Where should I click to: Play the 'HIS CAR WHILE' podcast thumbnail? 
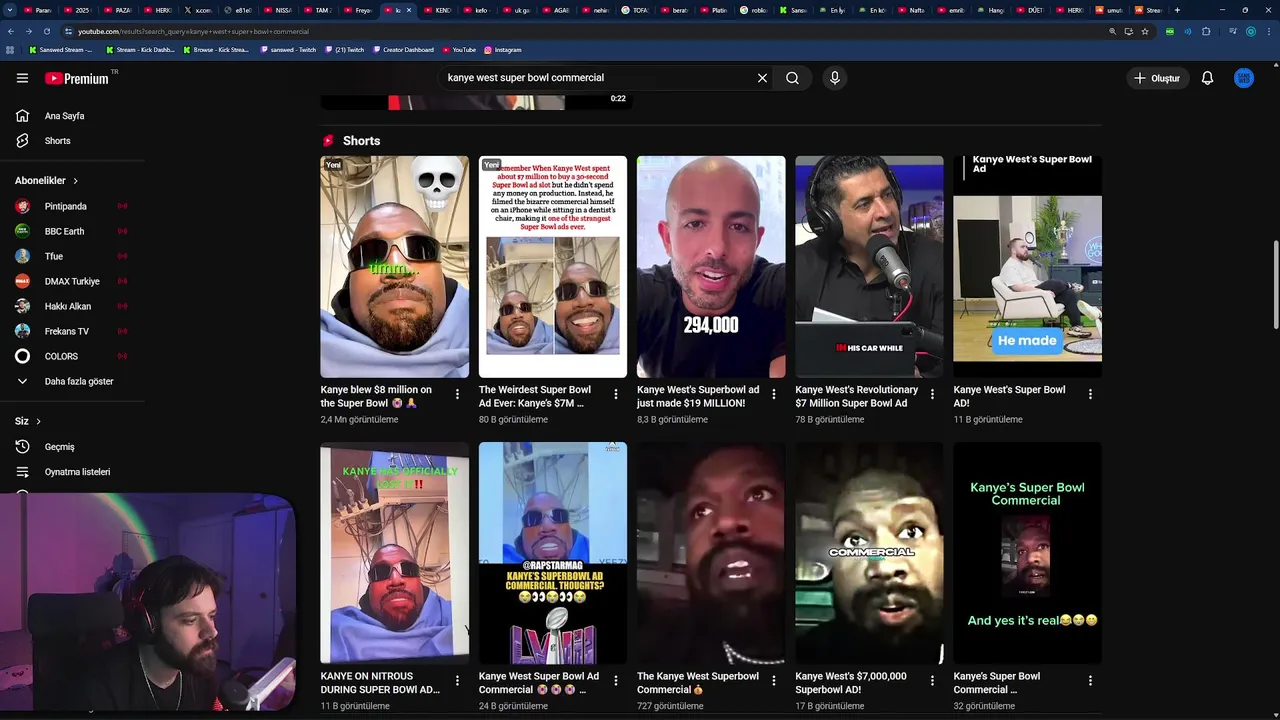(869, 266)
